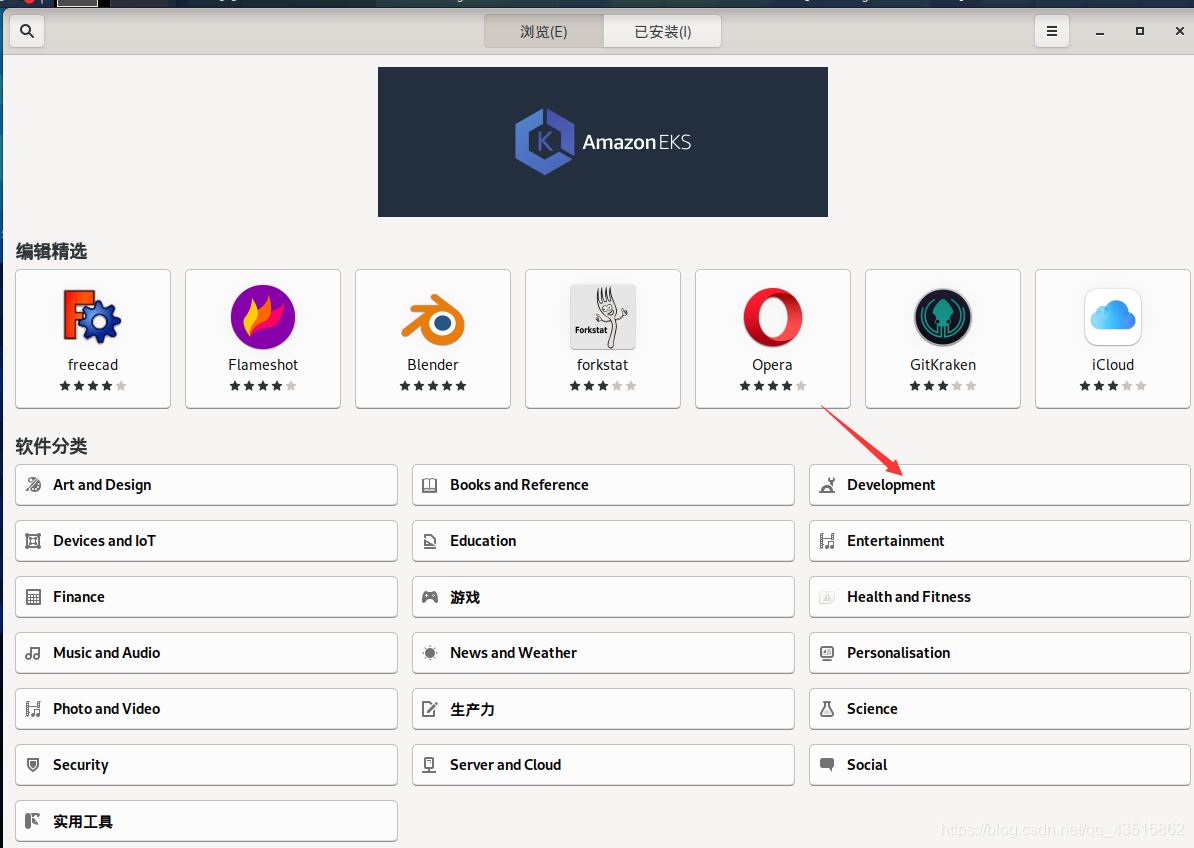Click the Science flask icon
This screenshot has height=848, width=1194.
pyautogui.click(x=826, y=709)
